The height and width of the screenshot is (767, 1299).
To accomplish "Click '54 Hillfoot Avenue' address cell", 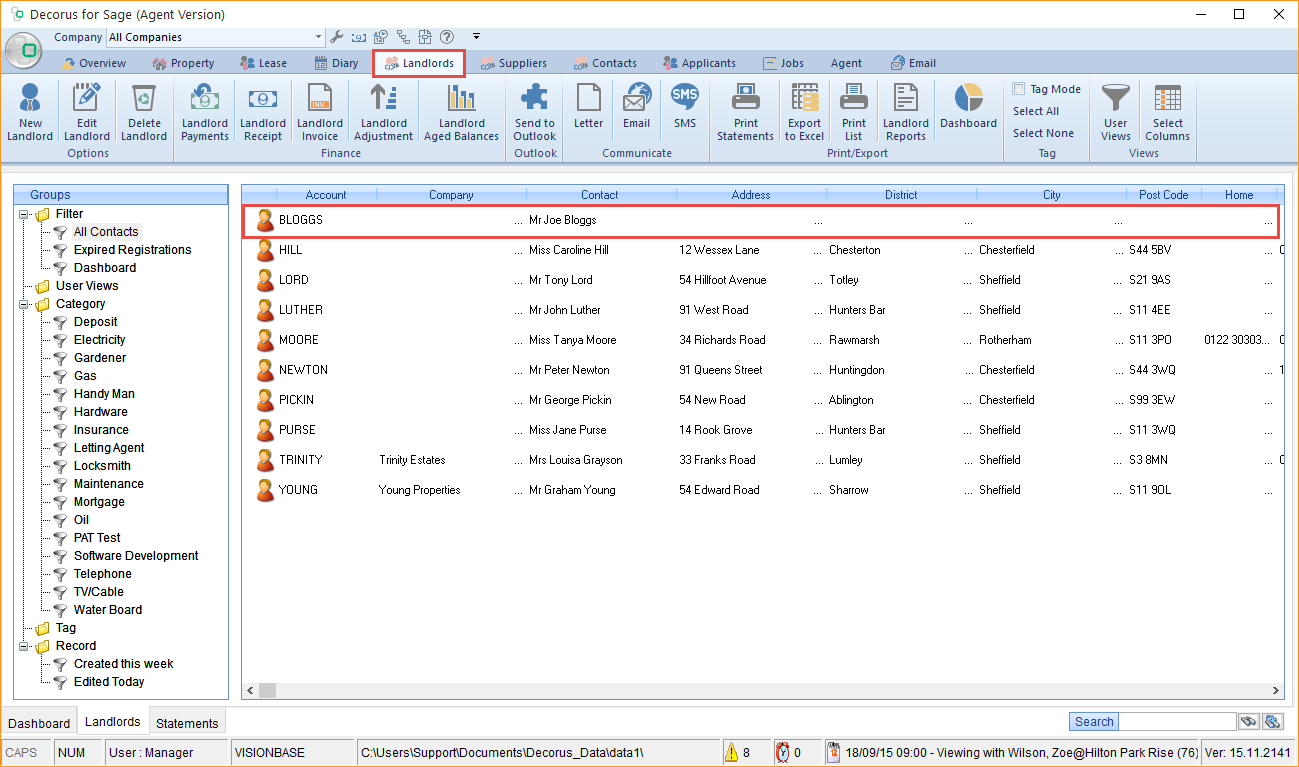I will 722,280.
